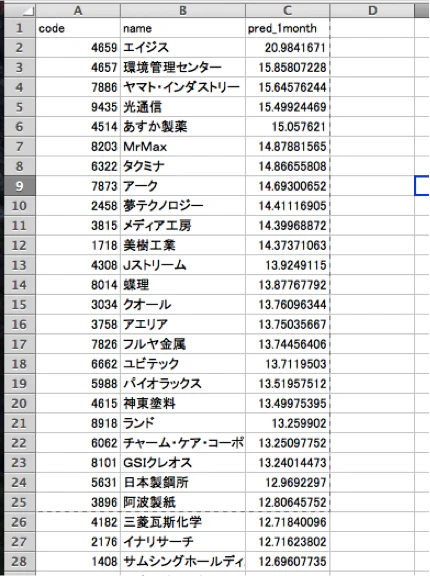430x576 pixels.
Task: Click the name cell 'イナリサーチ'
Action: [183, 541]
